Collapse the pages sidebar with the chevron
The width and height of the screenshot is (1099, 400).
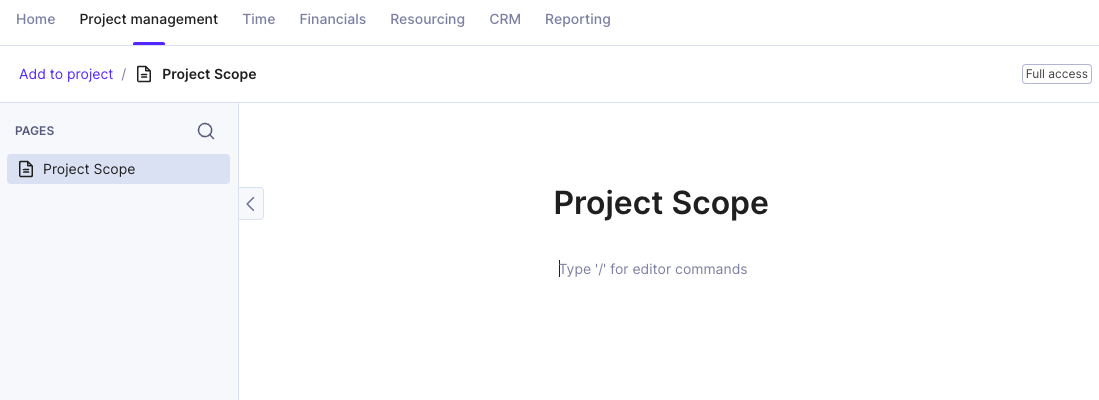251,203
